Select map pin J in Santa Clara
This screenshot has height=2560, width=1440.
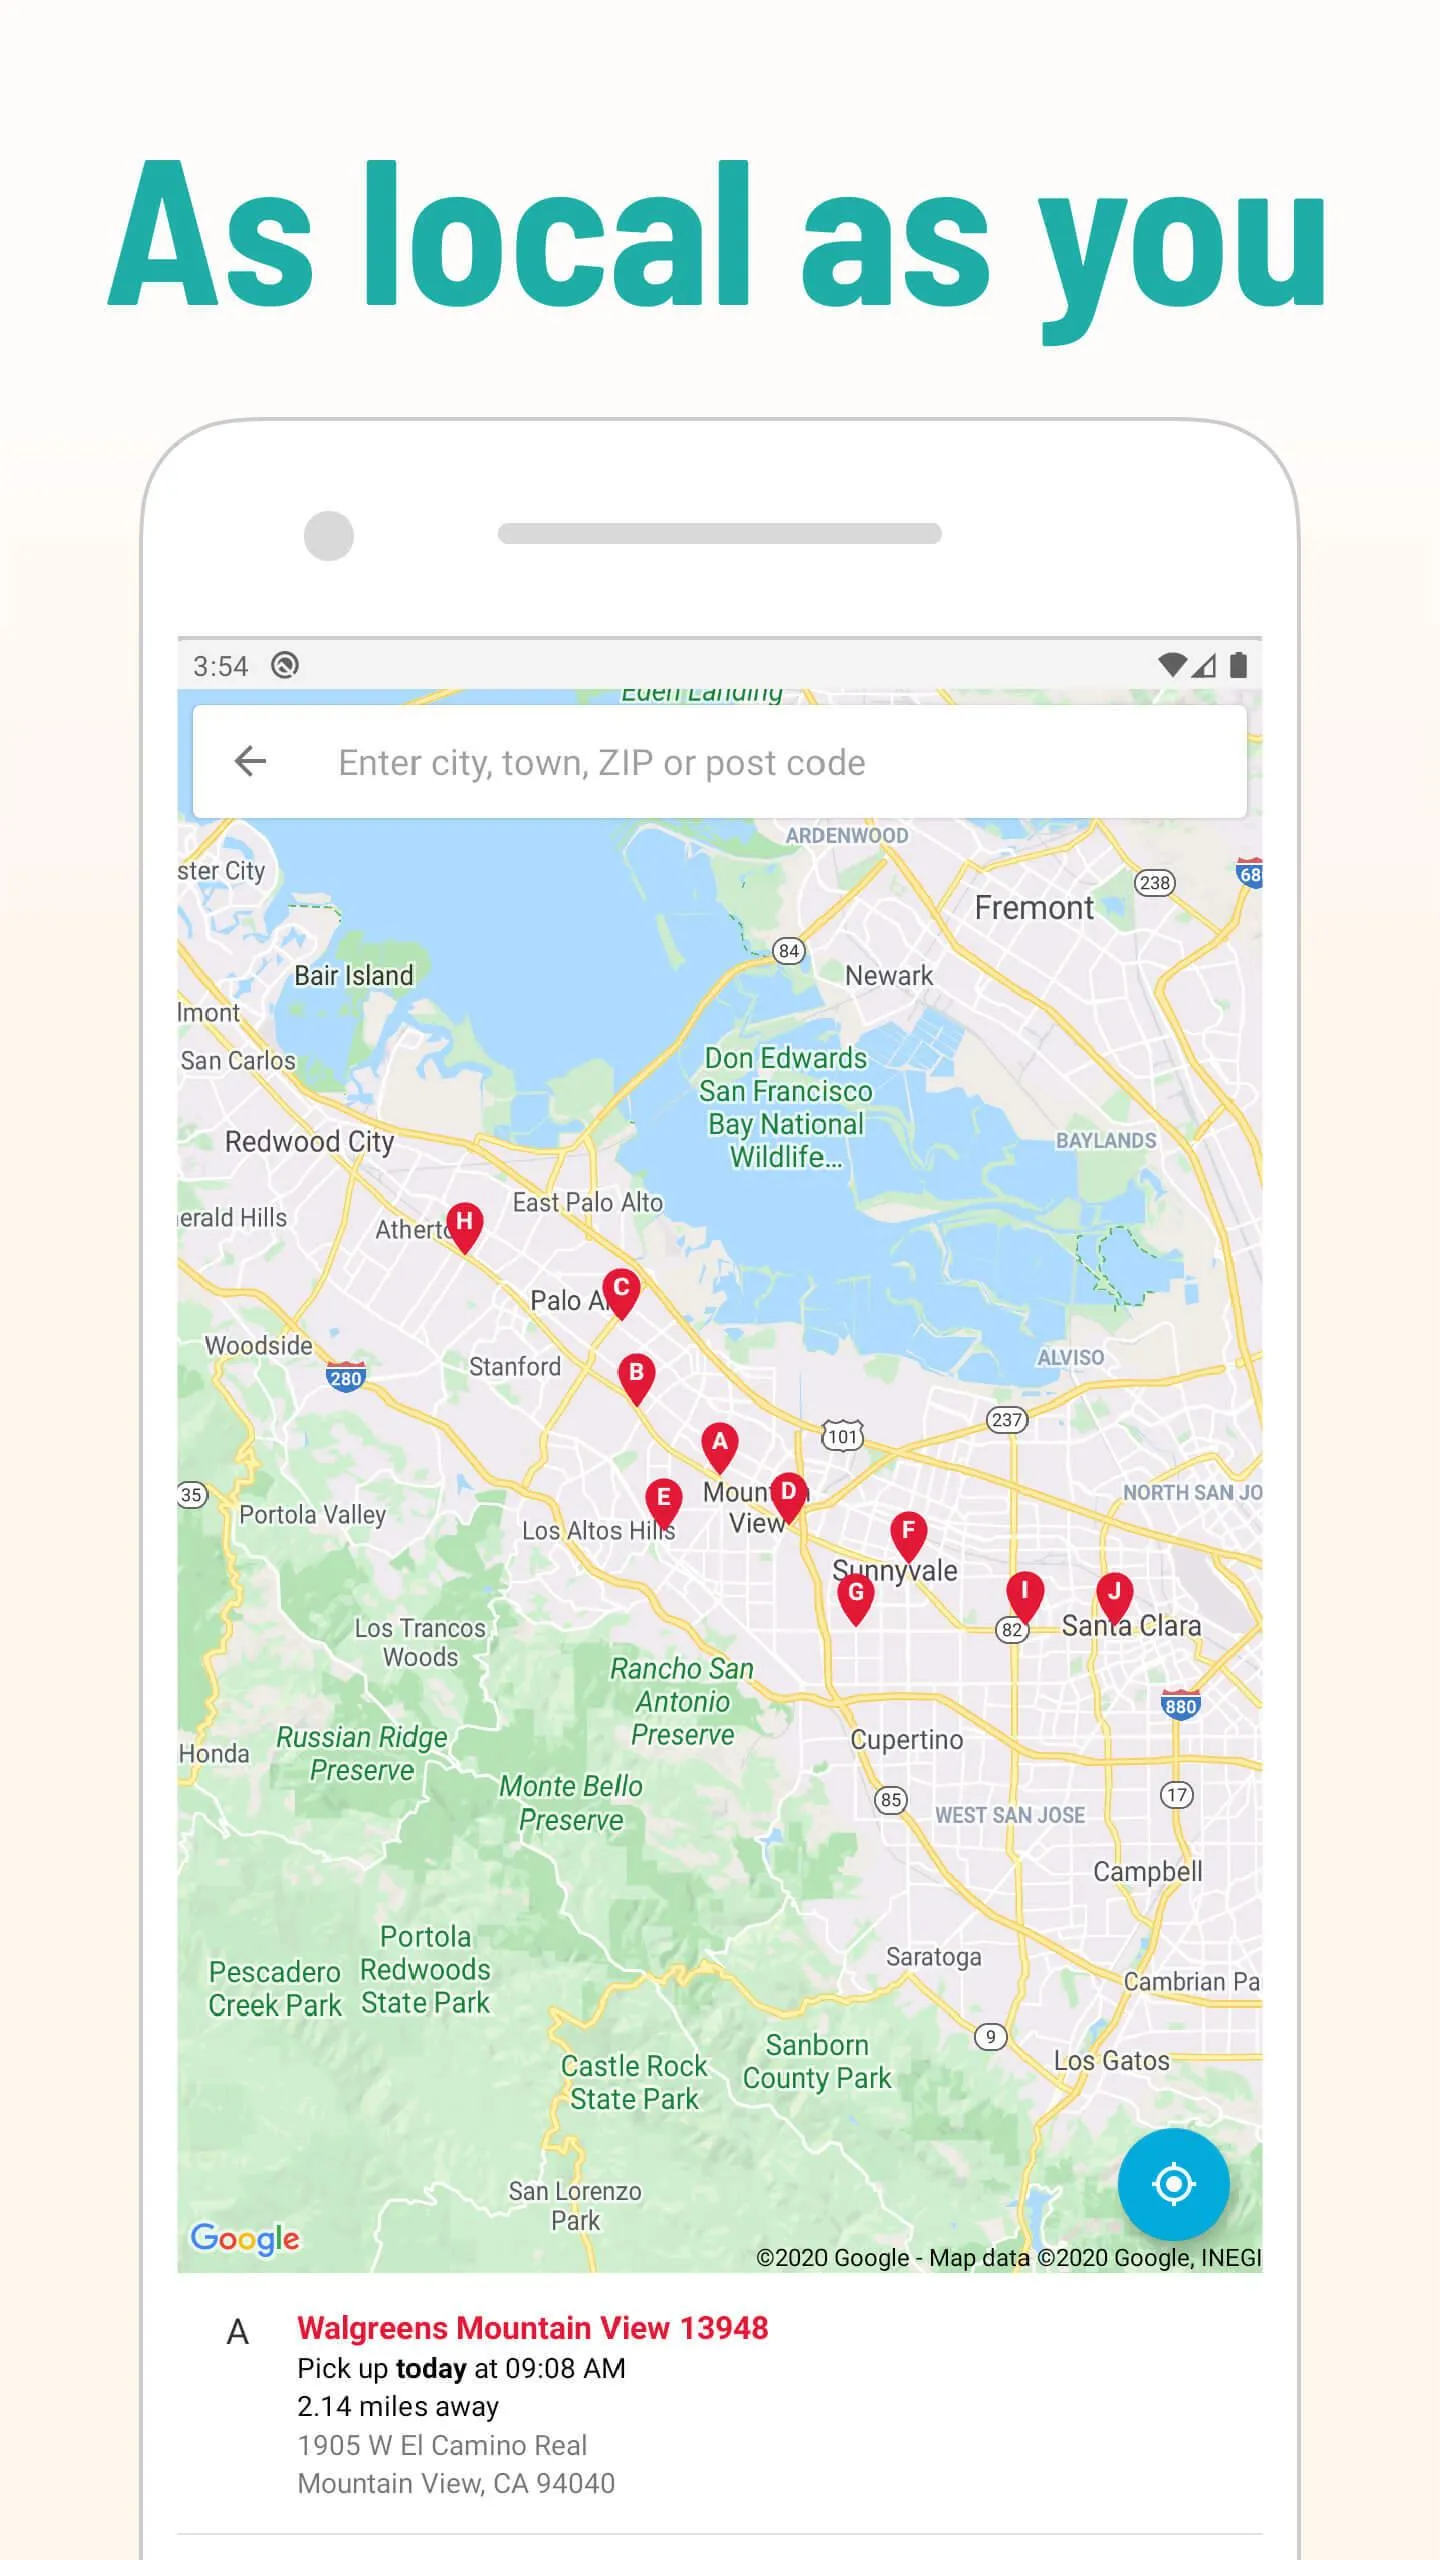point(1114,1598)
